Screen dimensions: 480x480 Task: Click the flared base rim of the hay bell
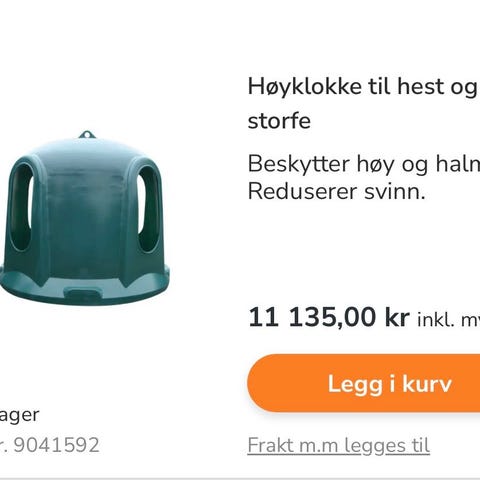click(85, 287)
